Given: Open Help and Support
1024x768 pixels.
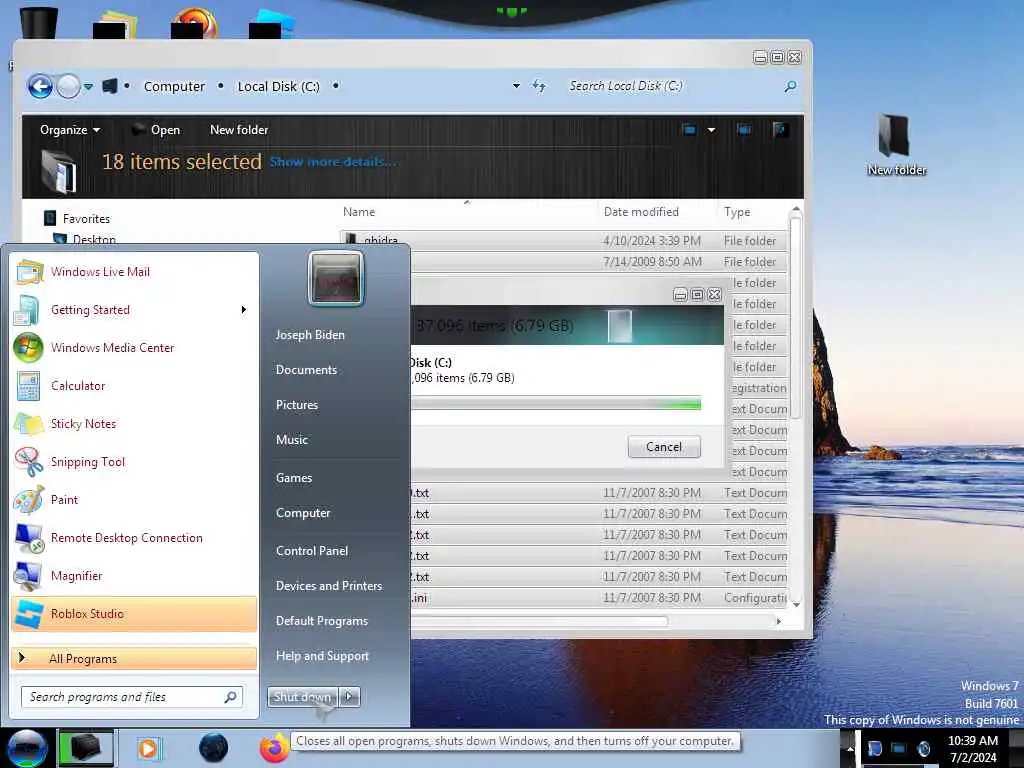Looking at the screenshot, I should (323, 656).
